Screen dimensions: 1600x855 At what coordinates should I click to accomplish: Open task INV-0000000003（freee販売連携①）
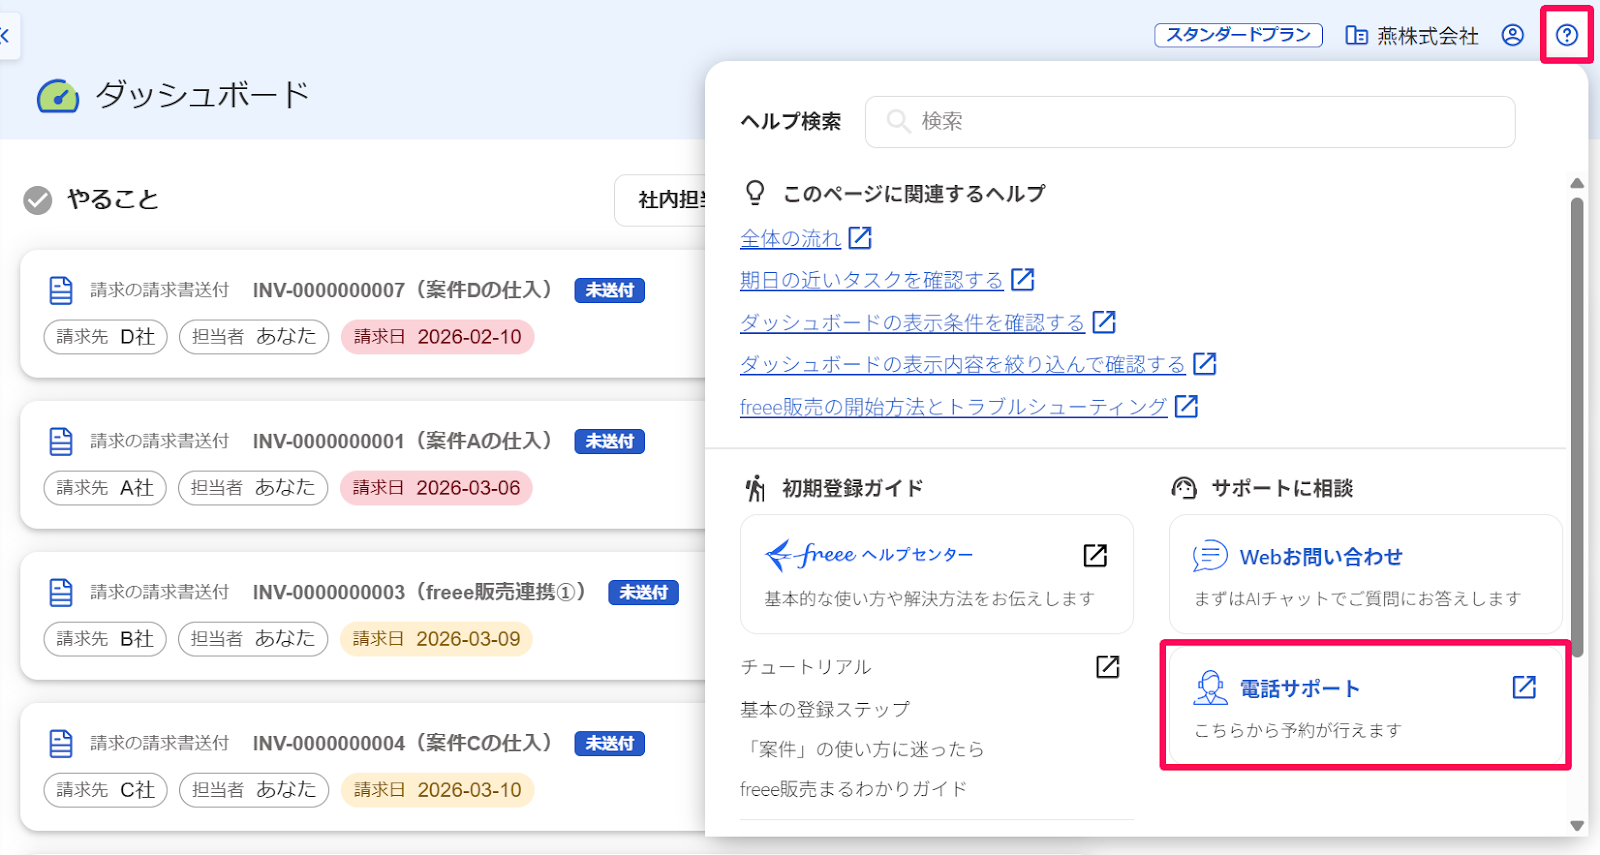[419, 592]
